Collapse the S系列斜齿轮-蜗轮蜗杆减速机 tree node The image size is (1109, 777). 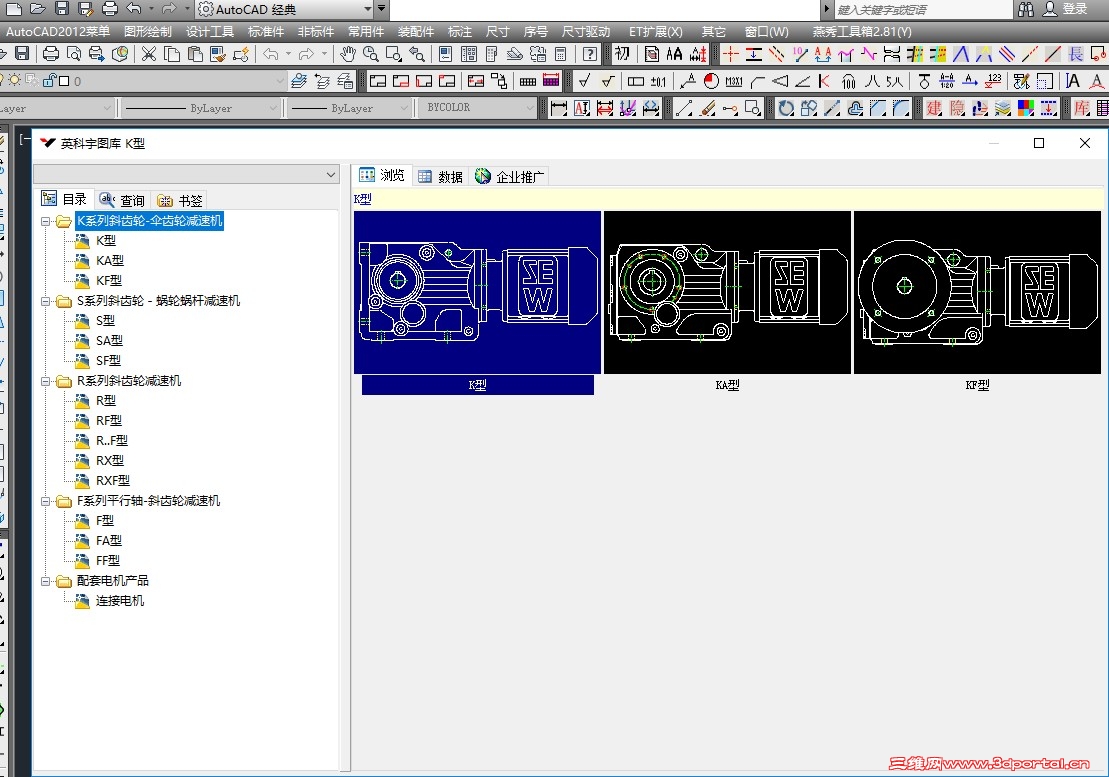[x=46, y=301]
